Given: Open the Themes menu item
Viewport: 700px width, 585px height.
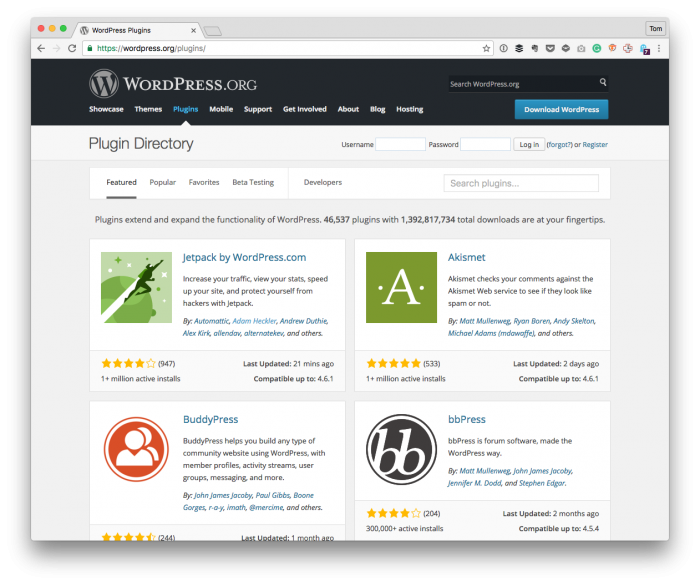Looking at the screenshot, I should [x=148, y=109].
